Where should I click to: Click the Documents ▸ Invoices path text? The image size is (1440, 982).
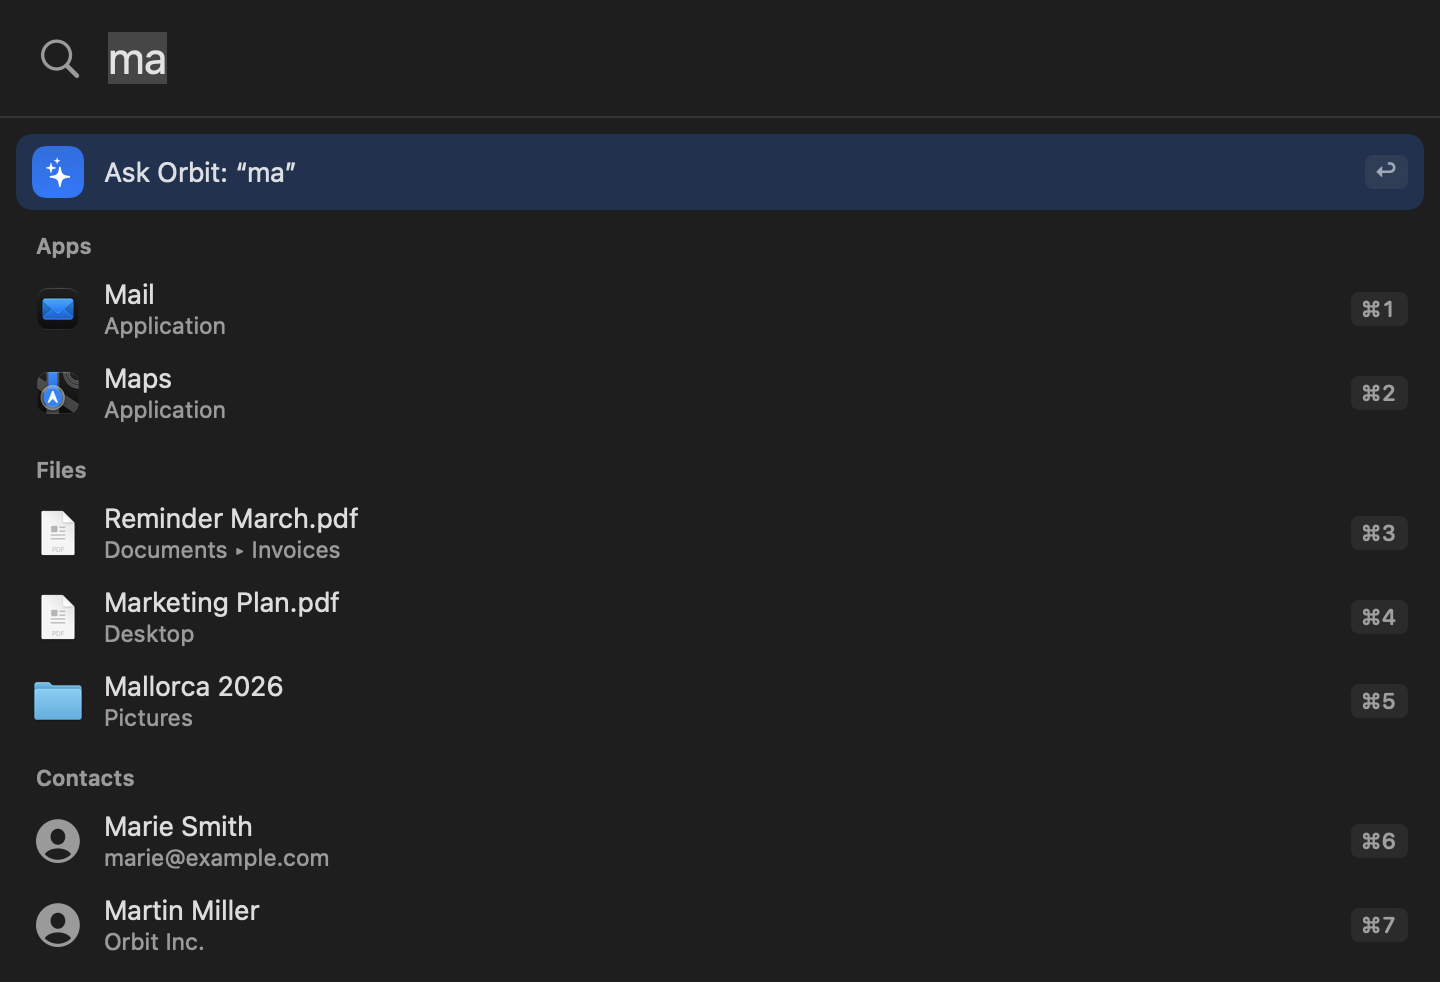pos(222,550)
